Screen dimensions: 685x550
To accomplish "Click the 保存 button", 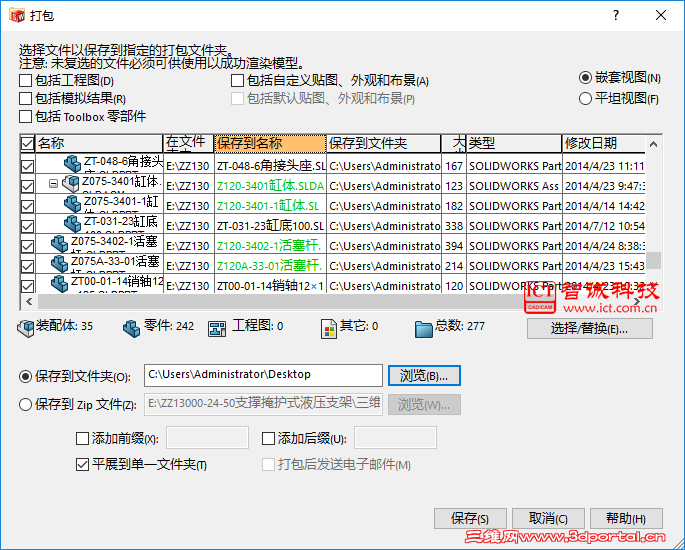I will 470,519.
